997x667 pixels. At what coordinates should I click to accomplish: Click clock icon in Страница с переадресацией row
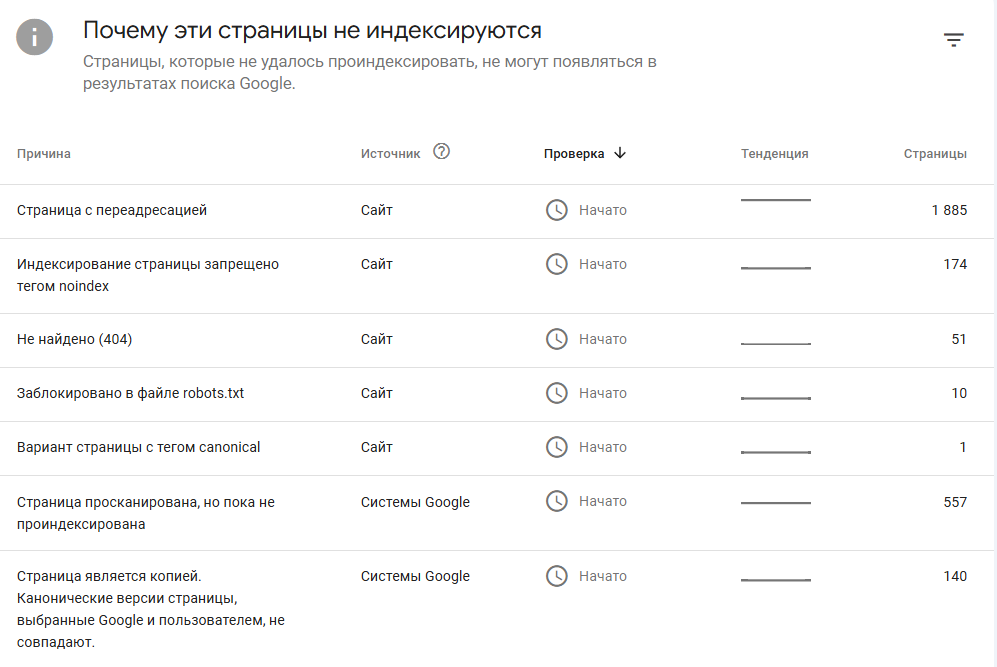tap(556, 210)
